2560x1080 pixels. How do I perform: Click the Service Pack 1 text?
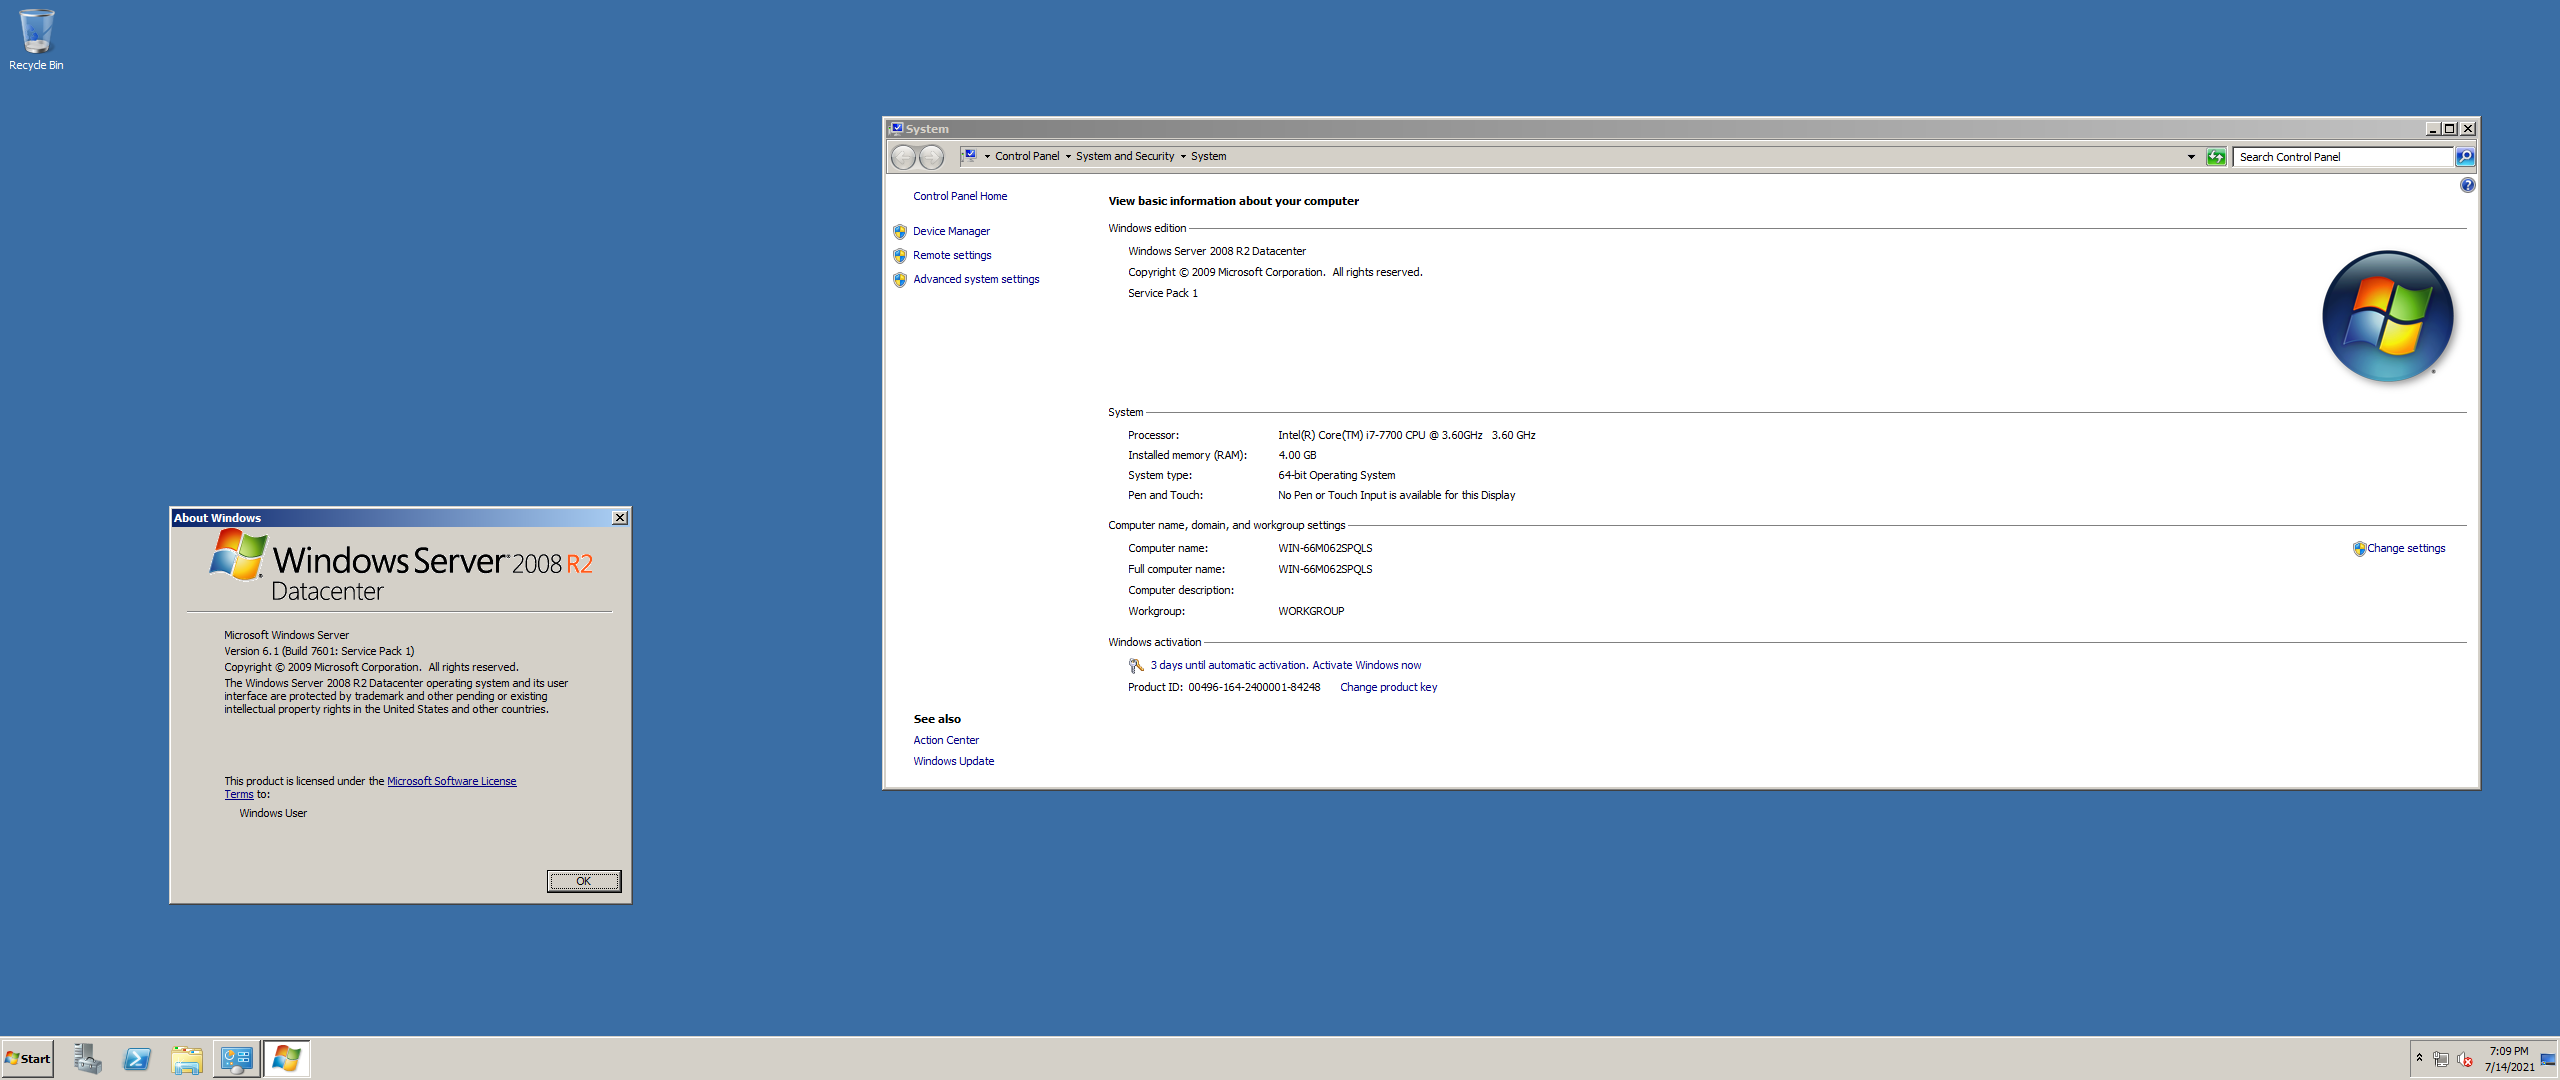[1162, 293]
